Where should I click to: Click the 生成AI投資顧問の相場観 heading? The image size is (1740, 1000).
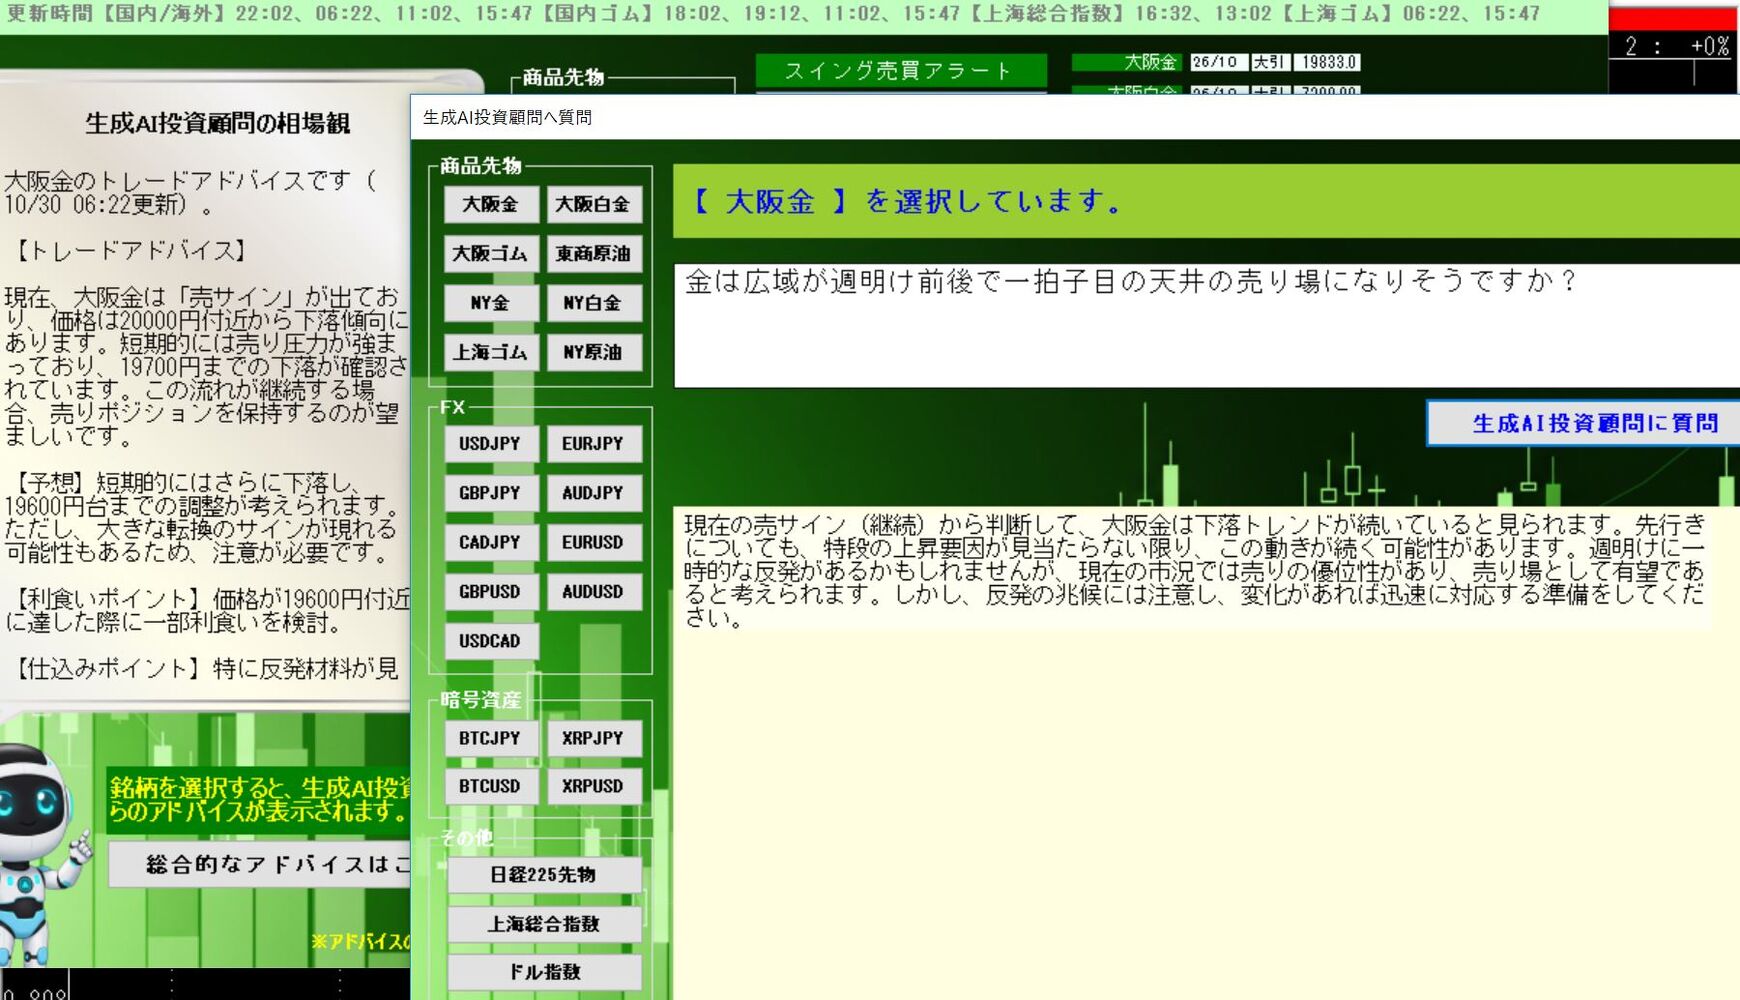coord(218,123)
